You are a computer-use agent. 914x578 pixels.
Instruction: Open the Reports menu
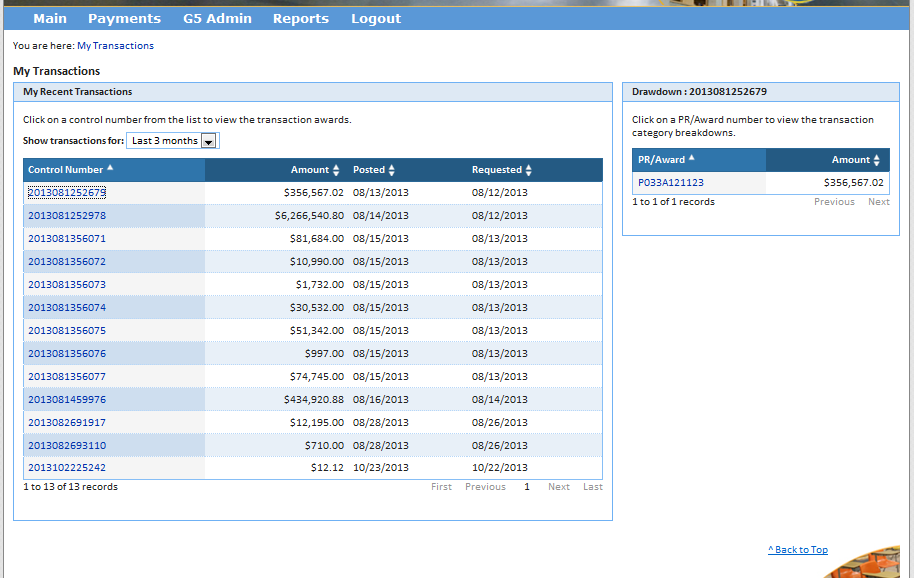[300, 18]
